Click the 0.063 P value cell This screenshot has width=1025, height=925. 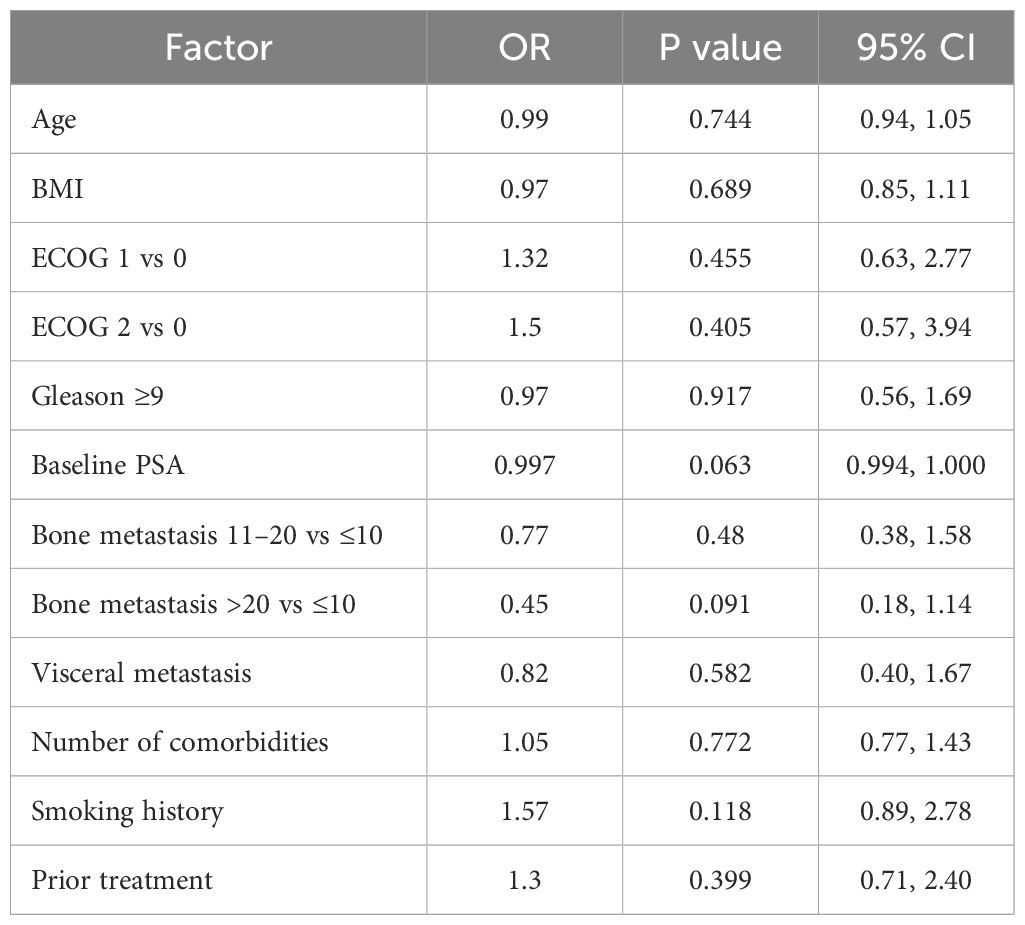point(720,465)
